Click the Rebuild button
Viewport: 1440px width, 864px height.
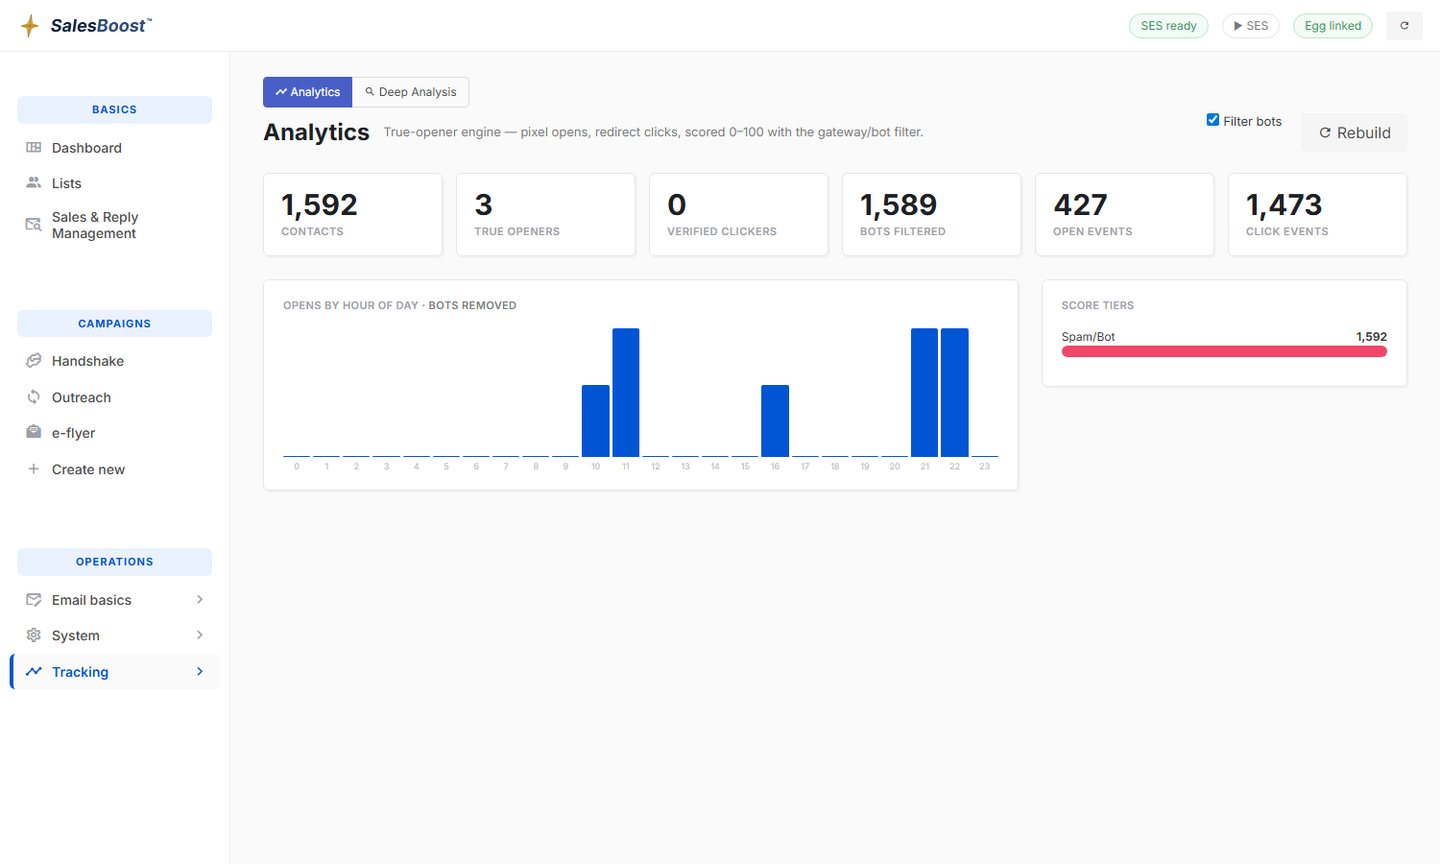click(1354, 133)
